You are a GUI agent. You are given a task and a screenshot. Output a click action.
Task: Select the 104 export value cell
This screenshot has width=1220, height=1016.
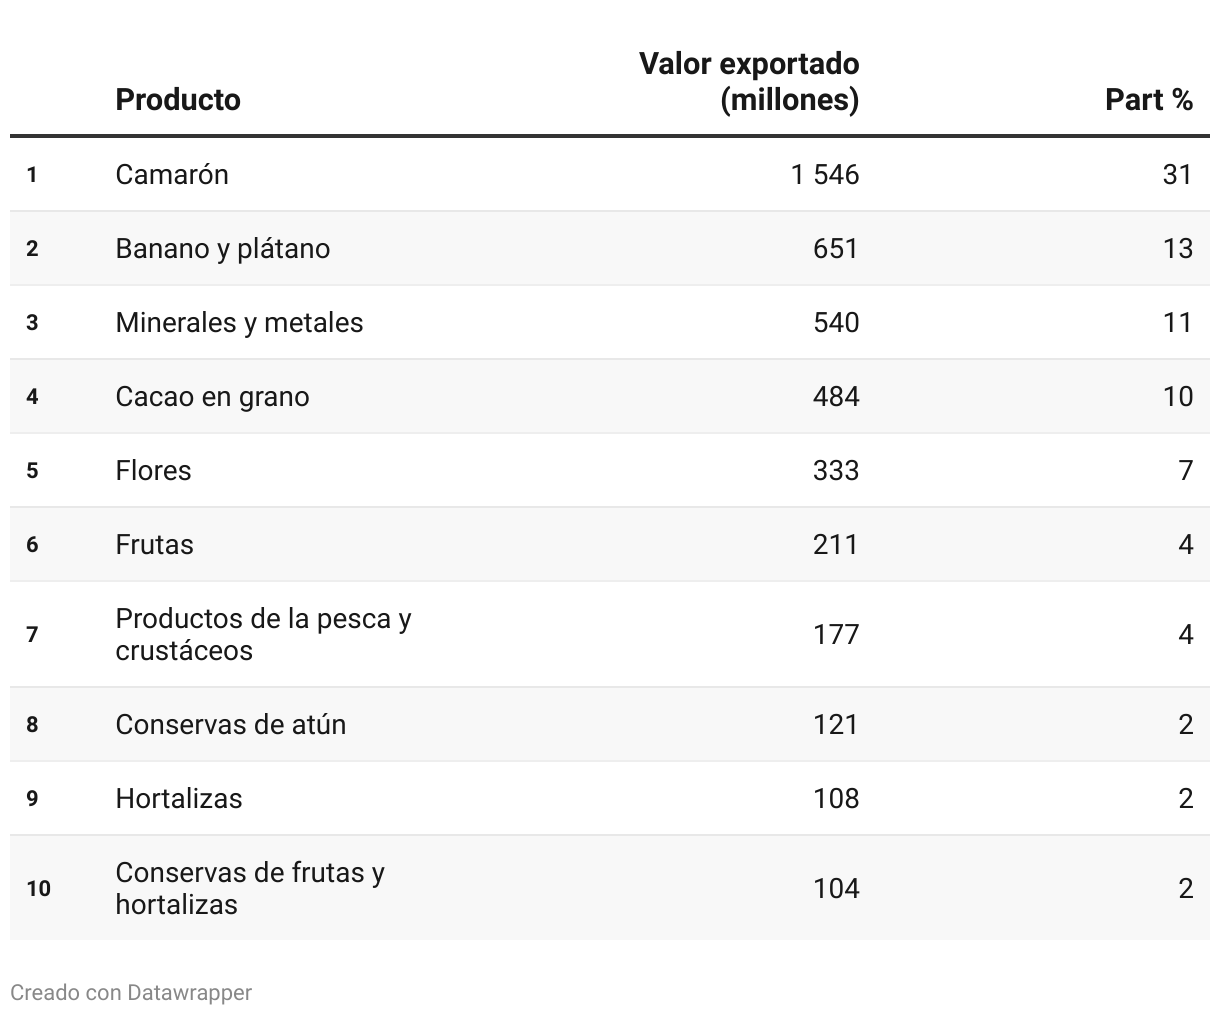[835, 889]
